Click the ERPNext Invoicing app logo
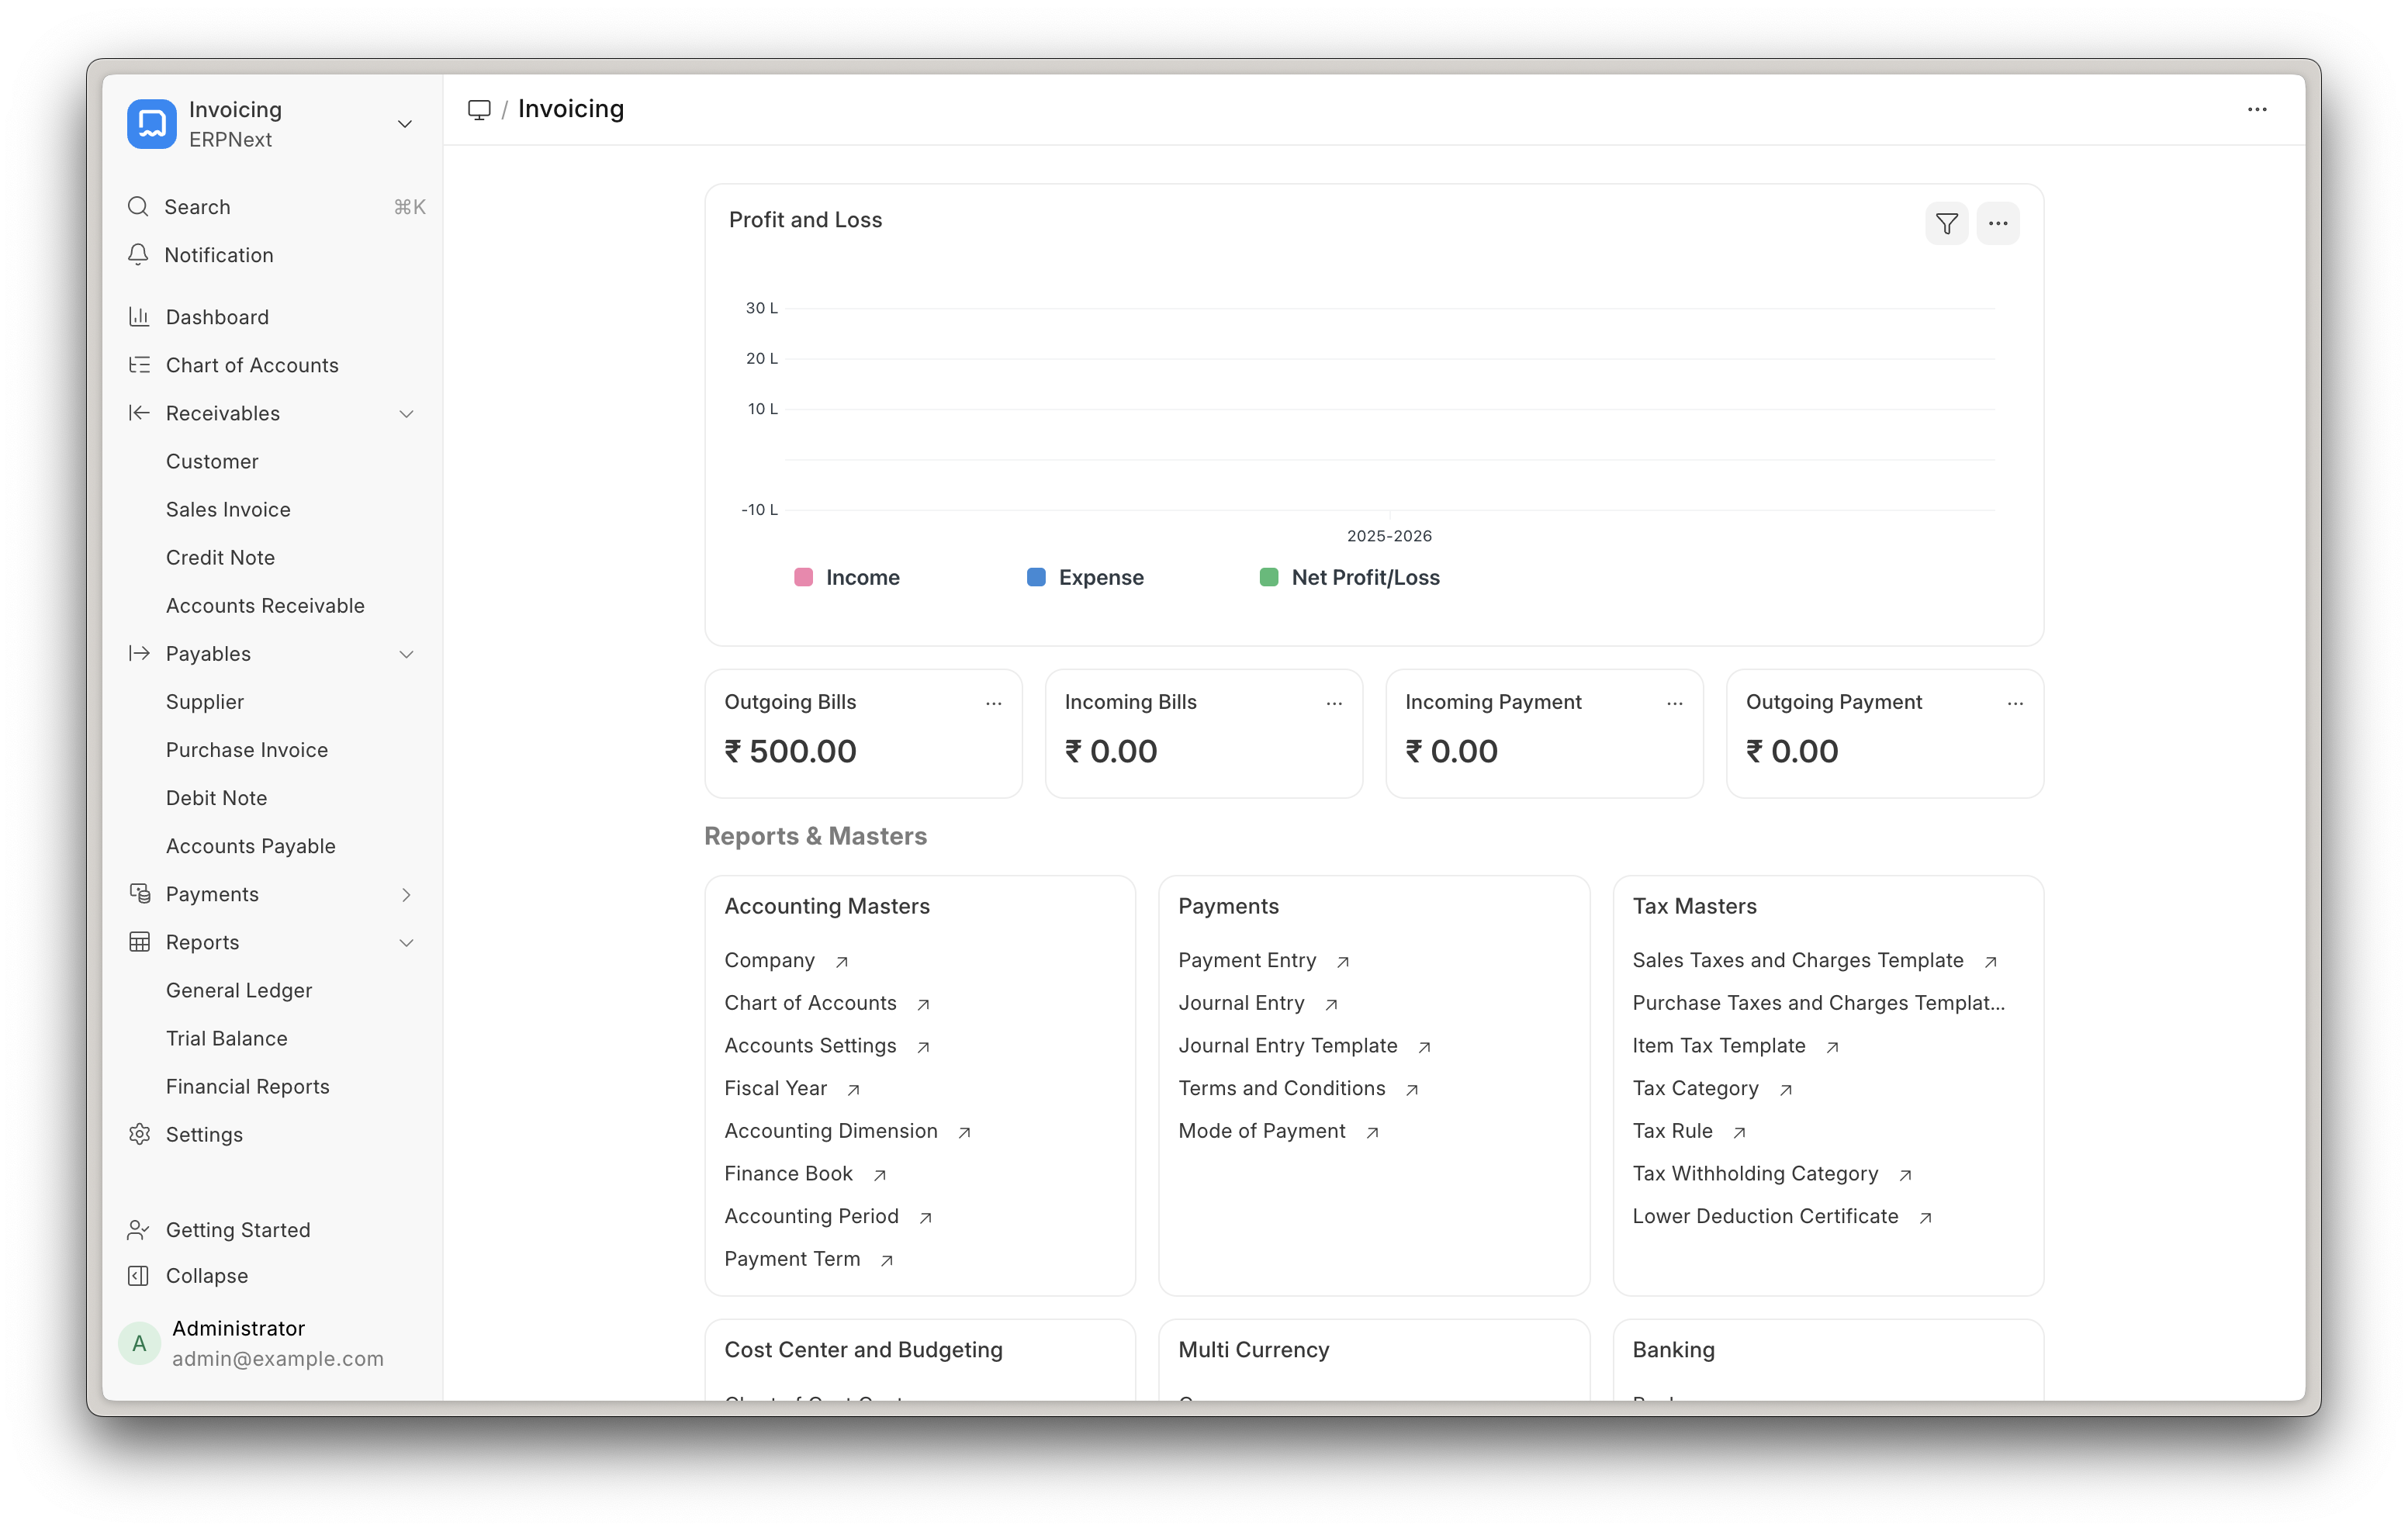Image resolution: width=2408 pixels, height=1531 pixels. [x=152, y=124]
